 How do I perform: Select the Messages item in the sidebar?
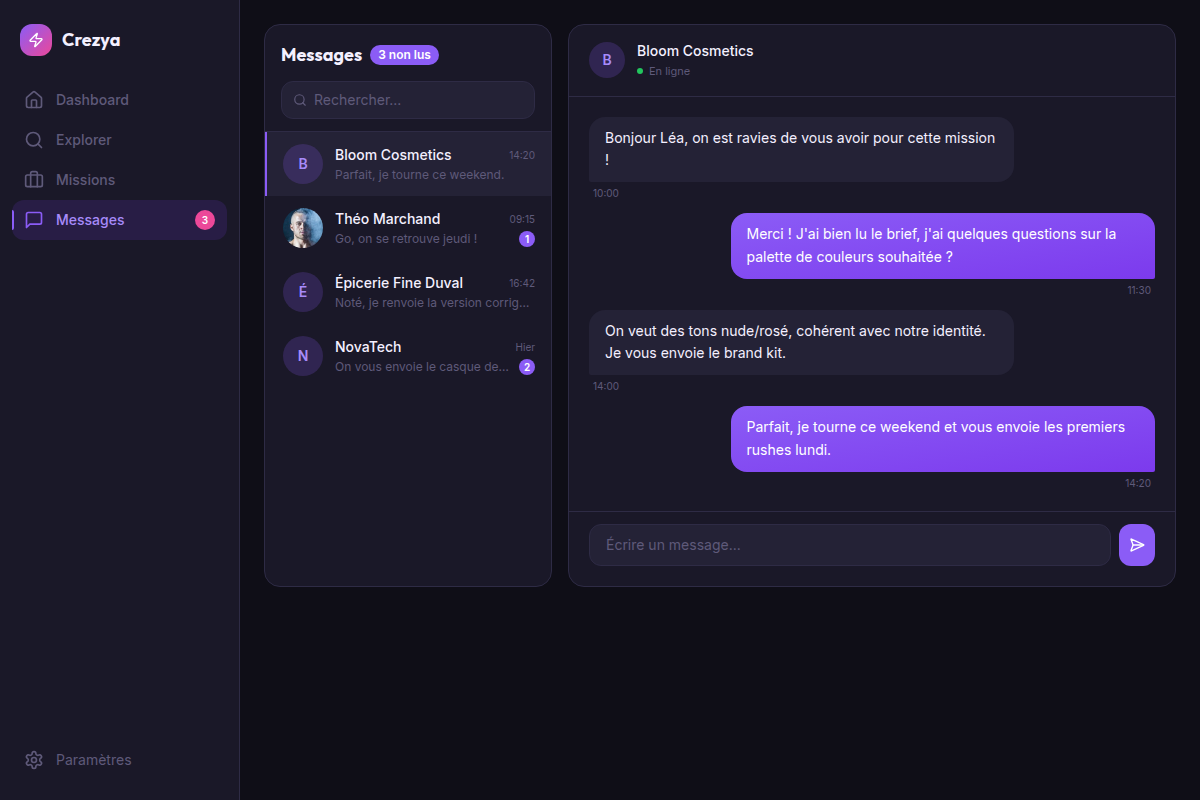[120, 220]
